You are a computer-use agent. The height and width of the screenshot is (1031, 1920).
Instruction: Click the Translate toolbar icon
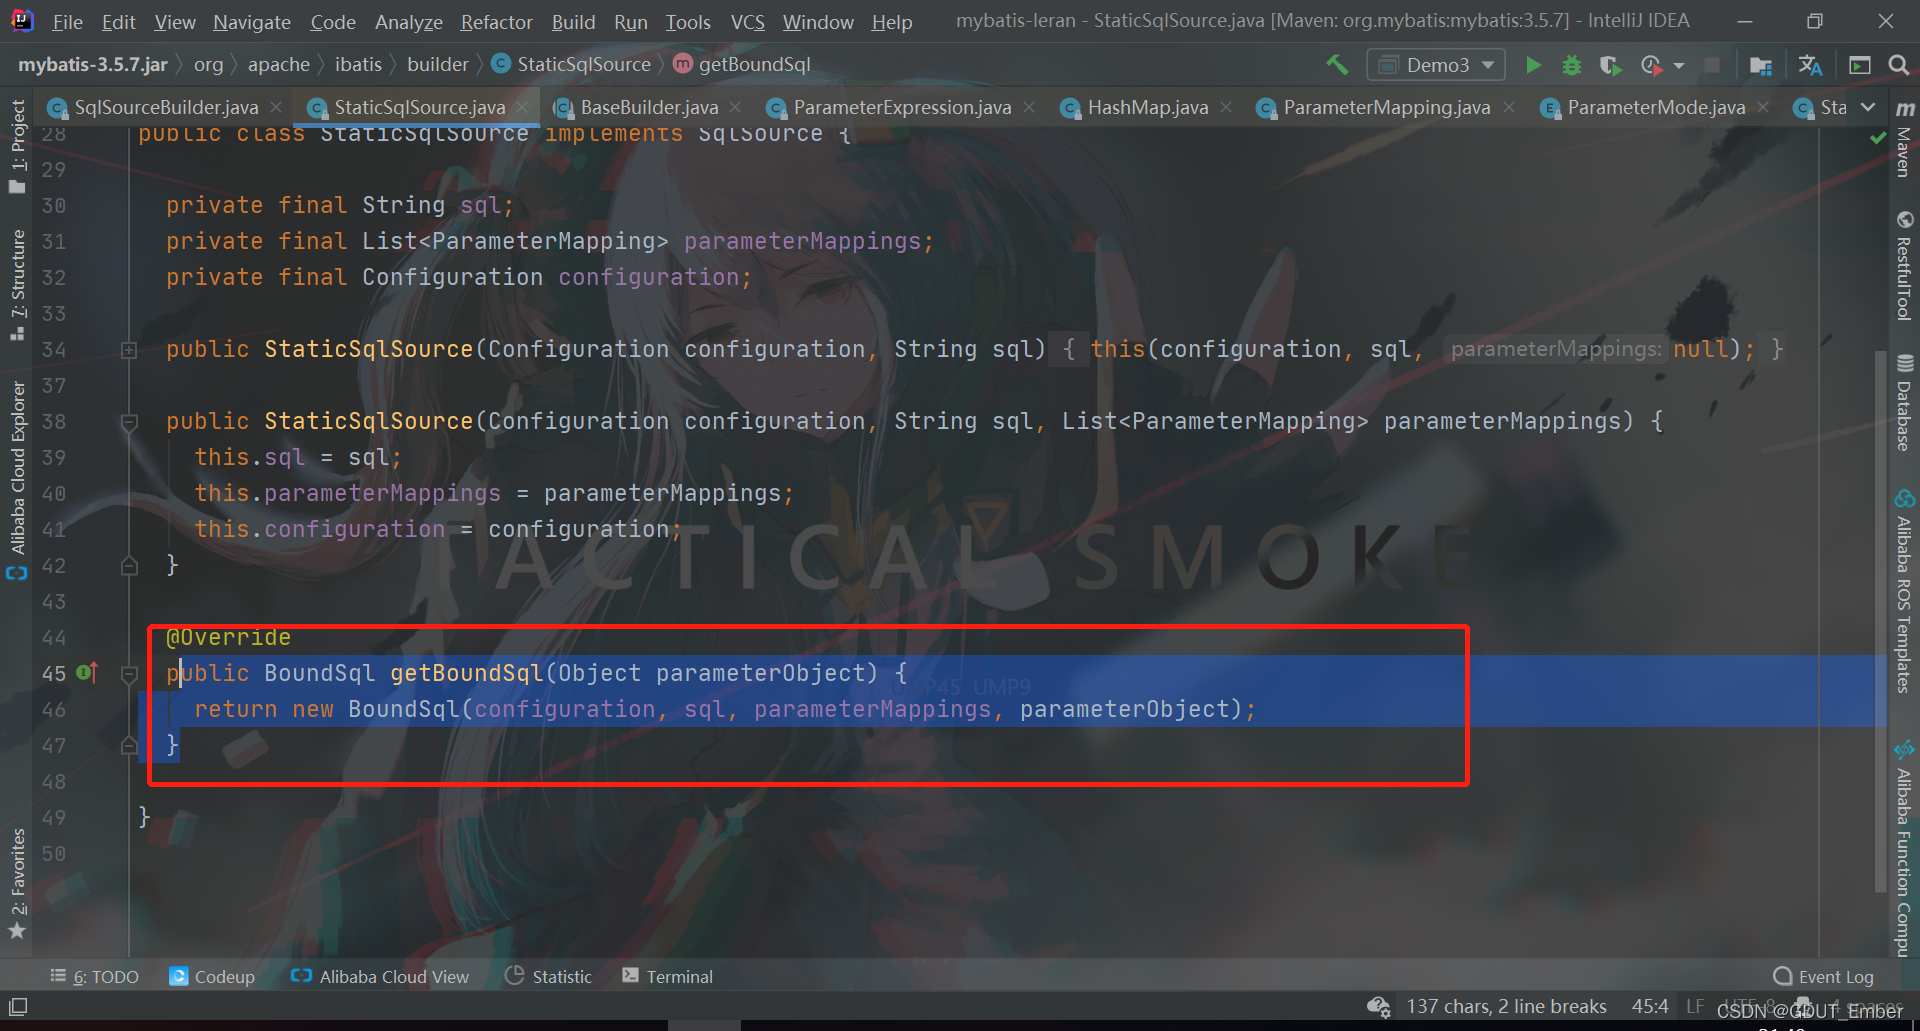click(1810, 65)
